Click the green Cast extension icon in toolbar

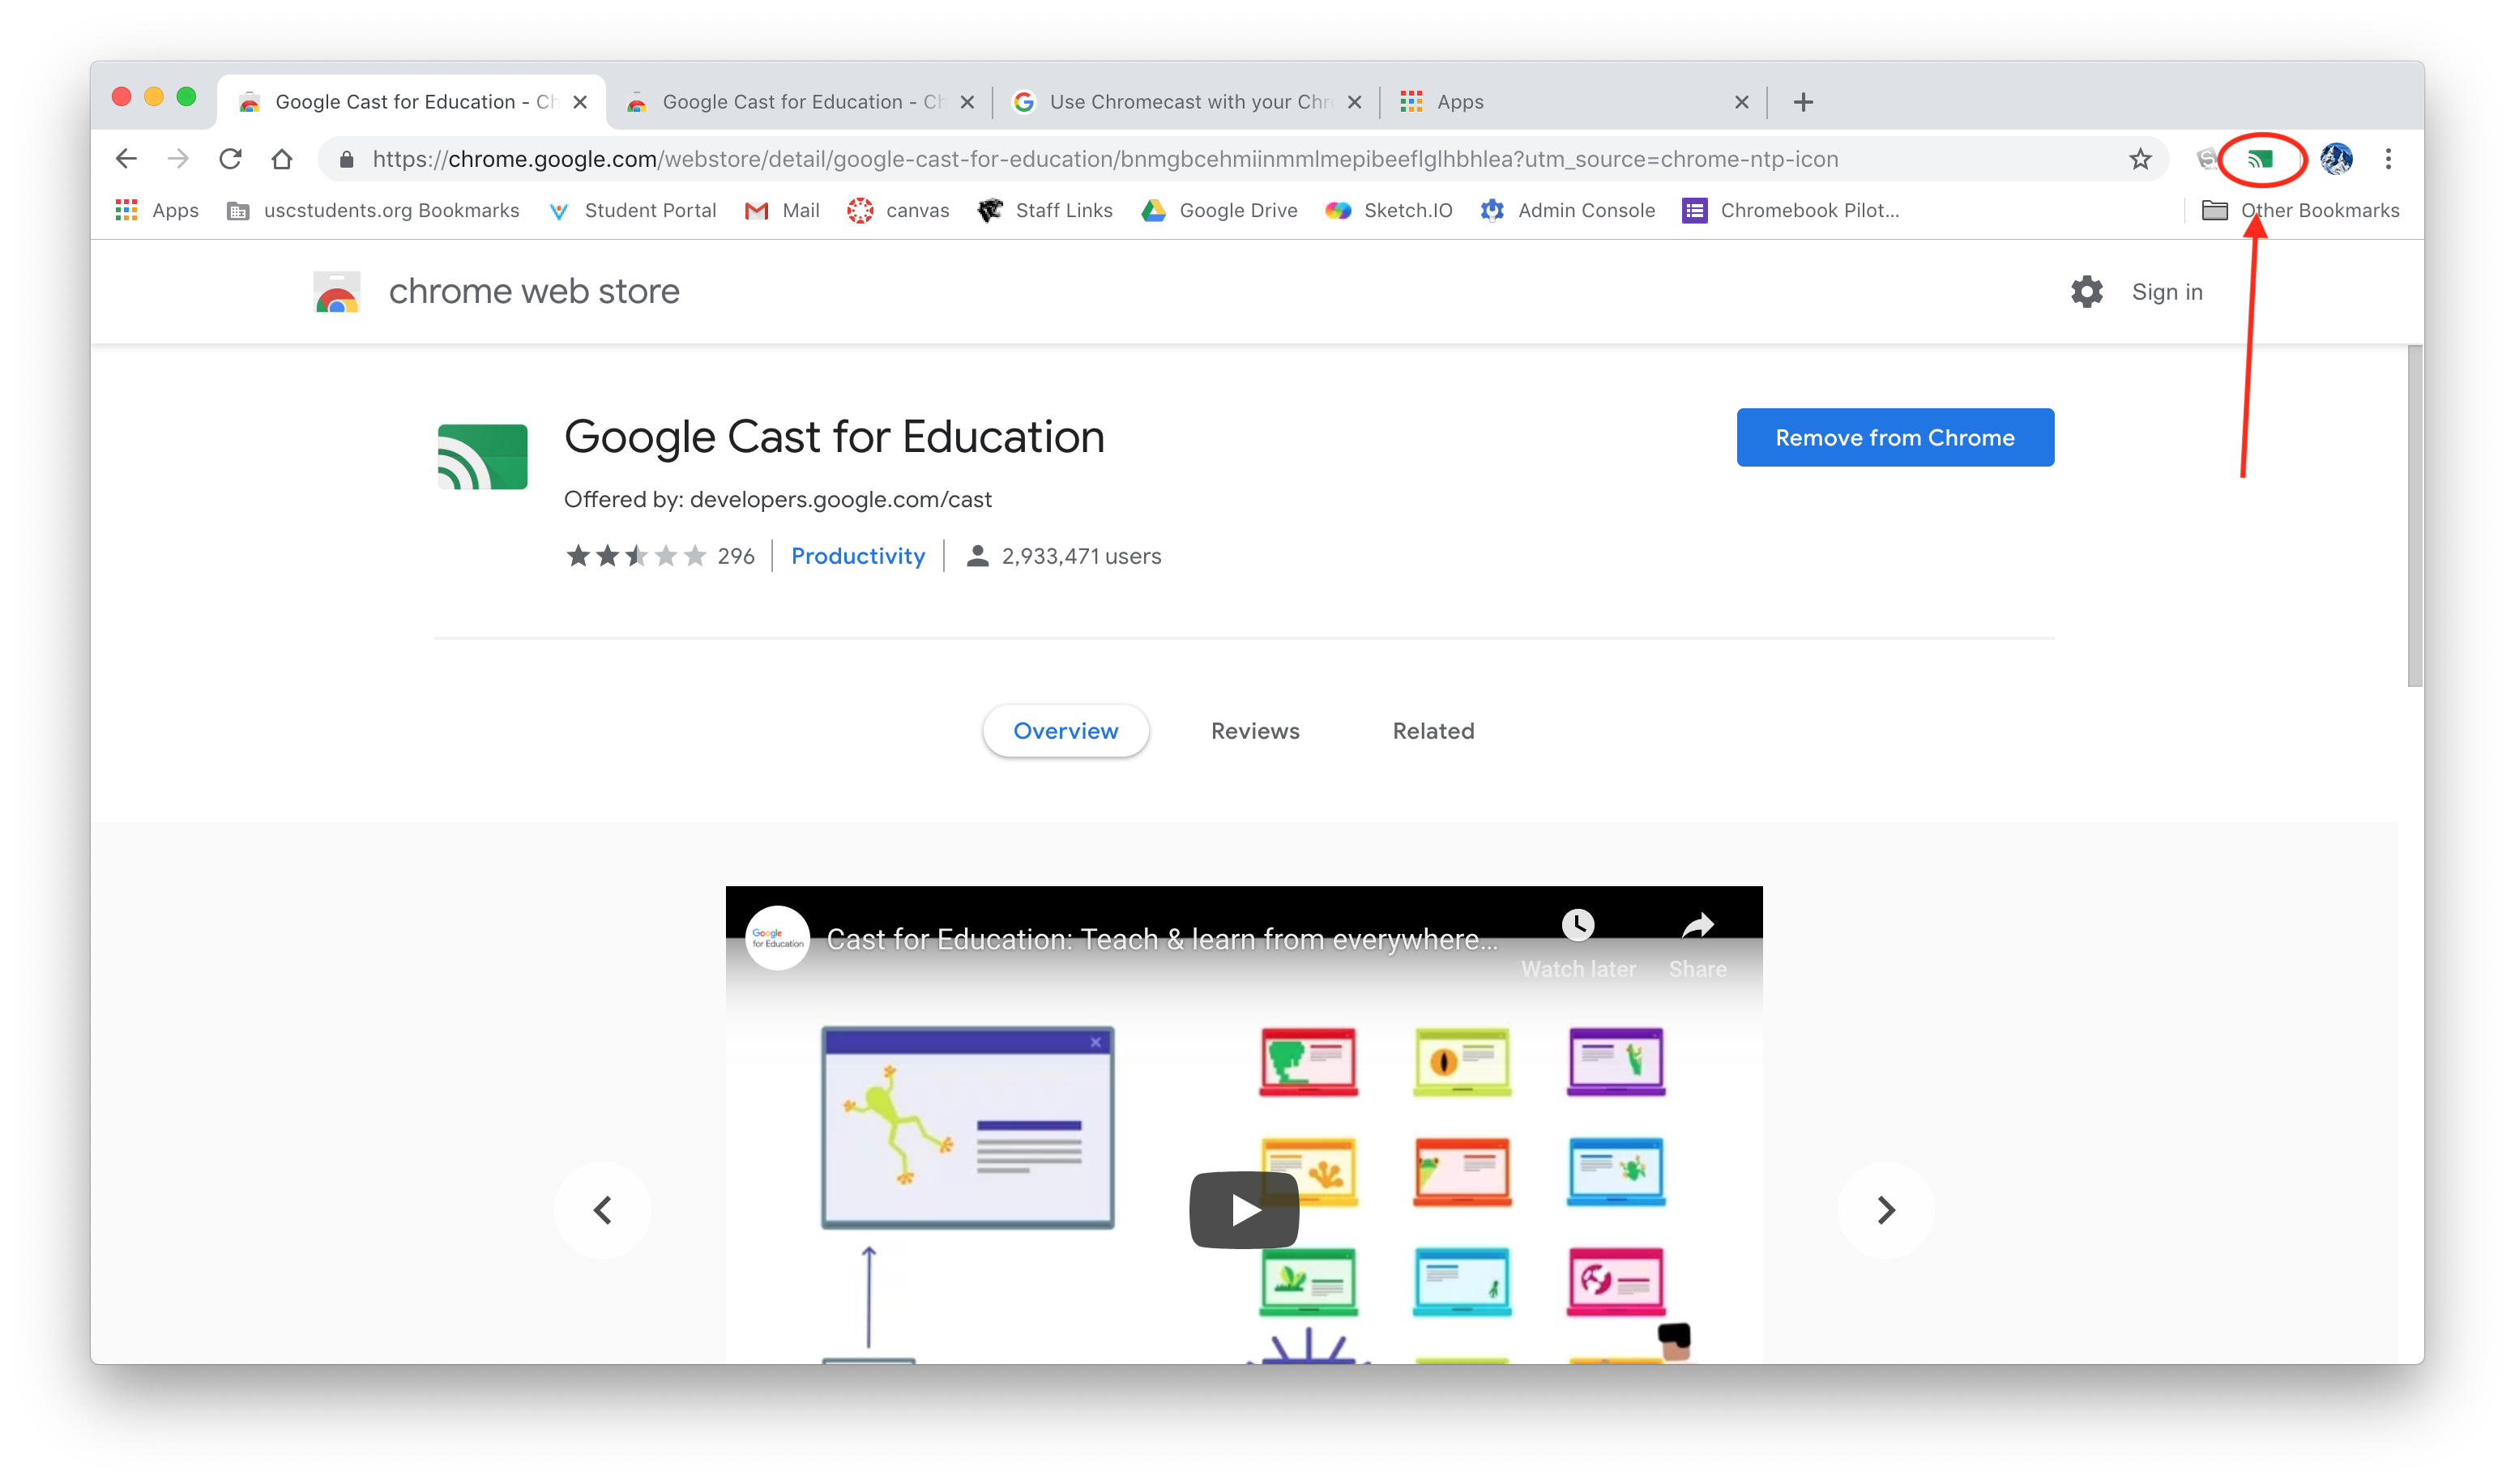[2260, 159]
